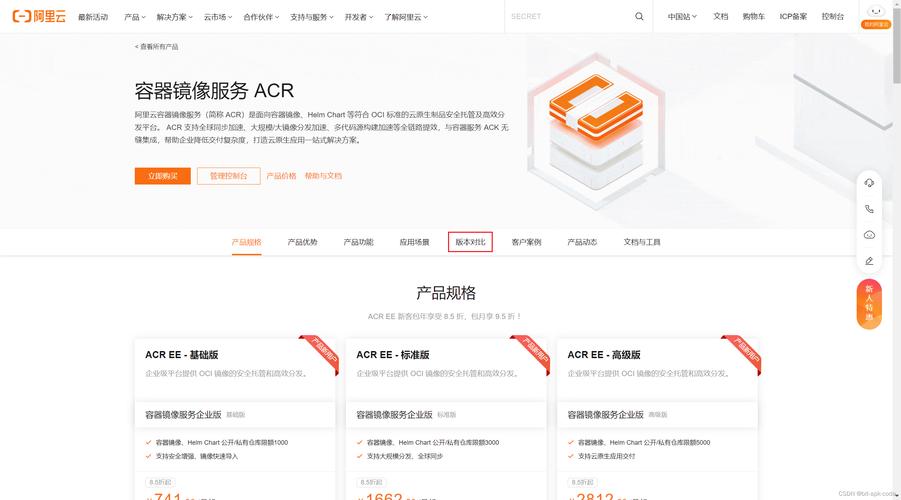The image size is (901, 500).
Task: Click the 仓库限额1000 feature line
Action: click(x=222, y=443)
